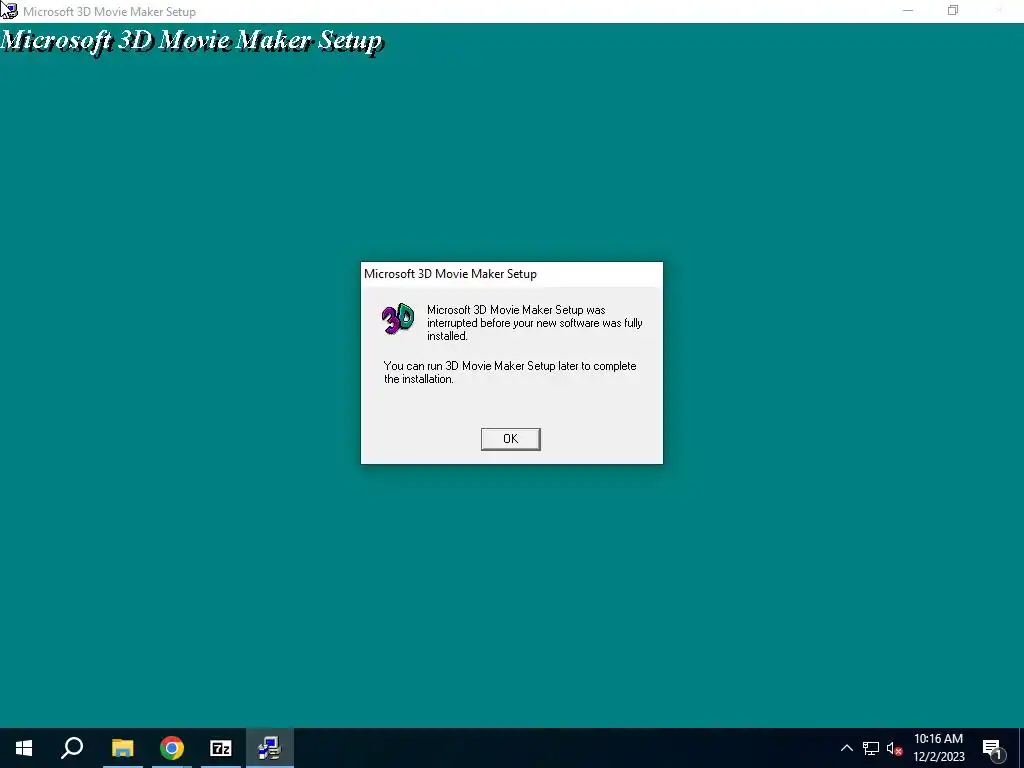The width and height of the screenshot is (1024, 768).
Task: Open 7-Zip from the taskbar
Action: pyautogui.click(x=221, y=748)
